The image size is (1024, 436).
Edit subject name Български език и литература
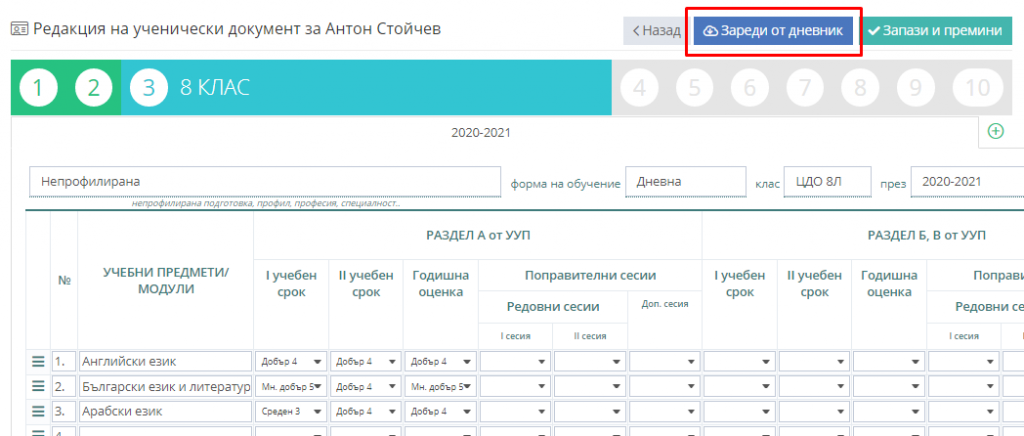pyautogui.click(x=165, y=386)
